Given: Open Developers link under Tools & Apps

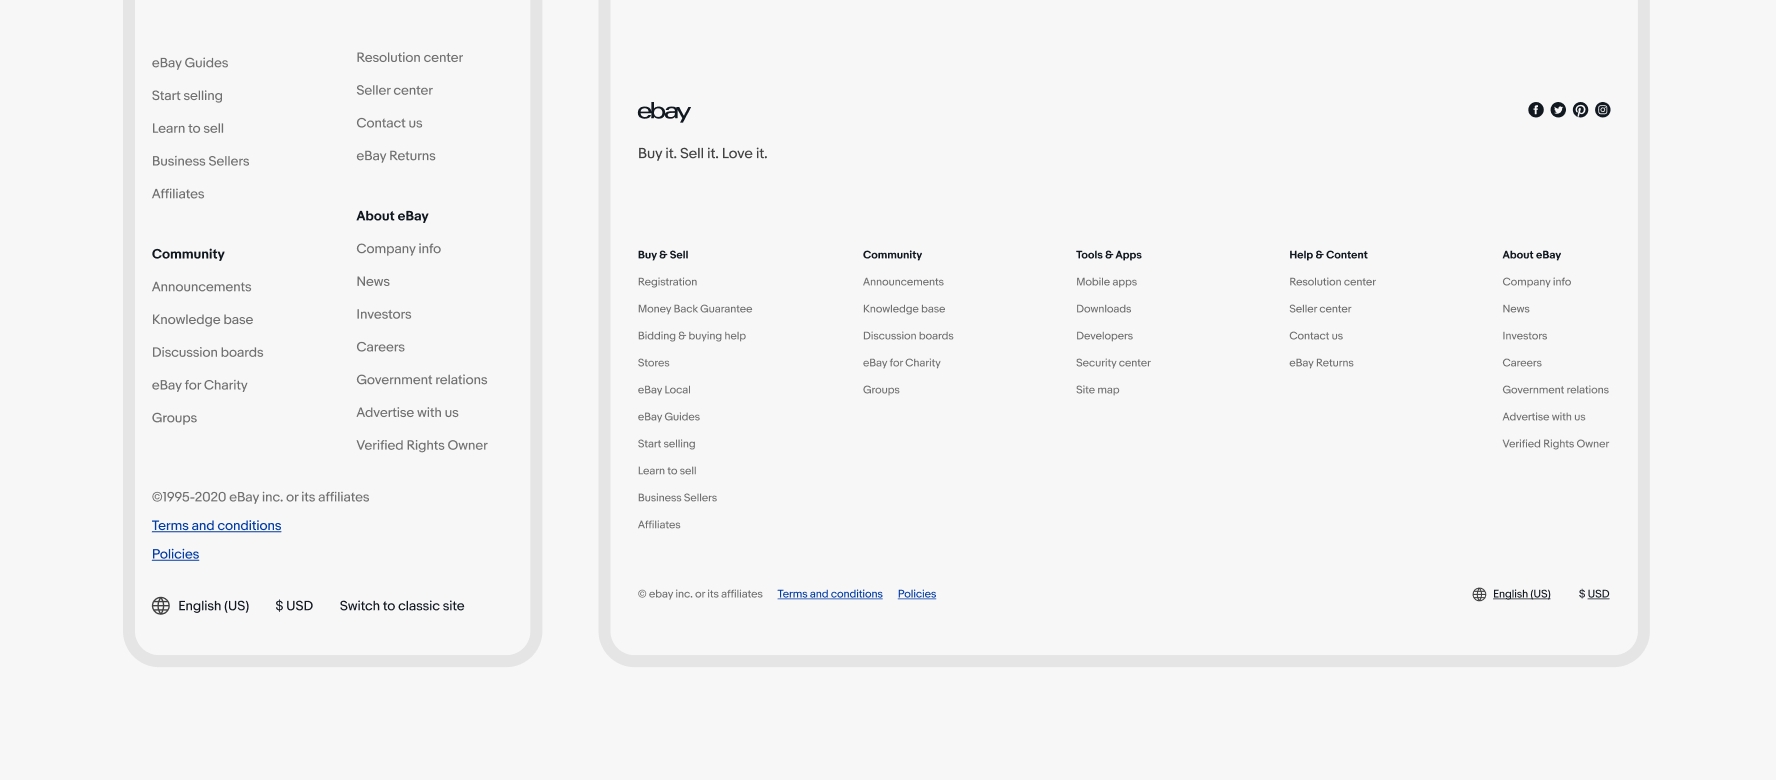Looking at the screenshot, I should pyautogui.click(x=1104, y=336).
